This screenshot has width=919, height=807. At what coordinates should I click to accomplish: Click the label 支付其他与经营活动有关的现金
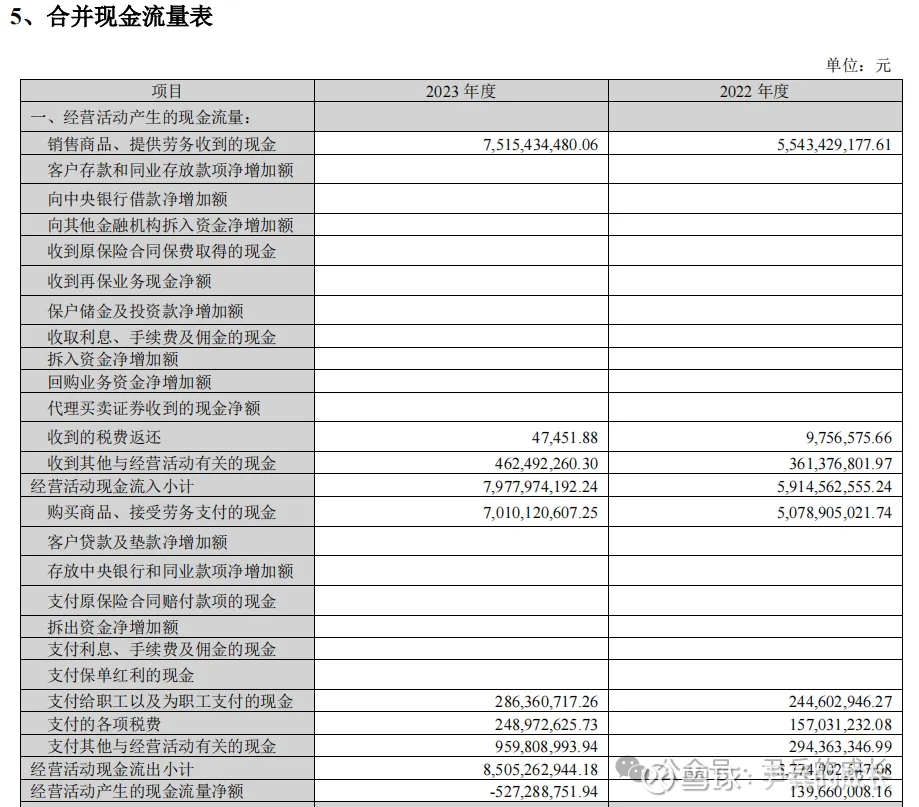pos(162,746)
